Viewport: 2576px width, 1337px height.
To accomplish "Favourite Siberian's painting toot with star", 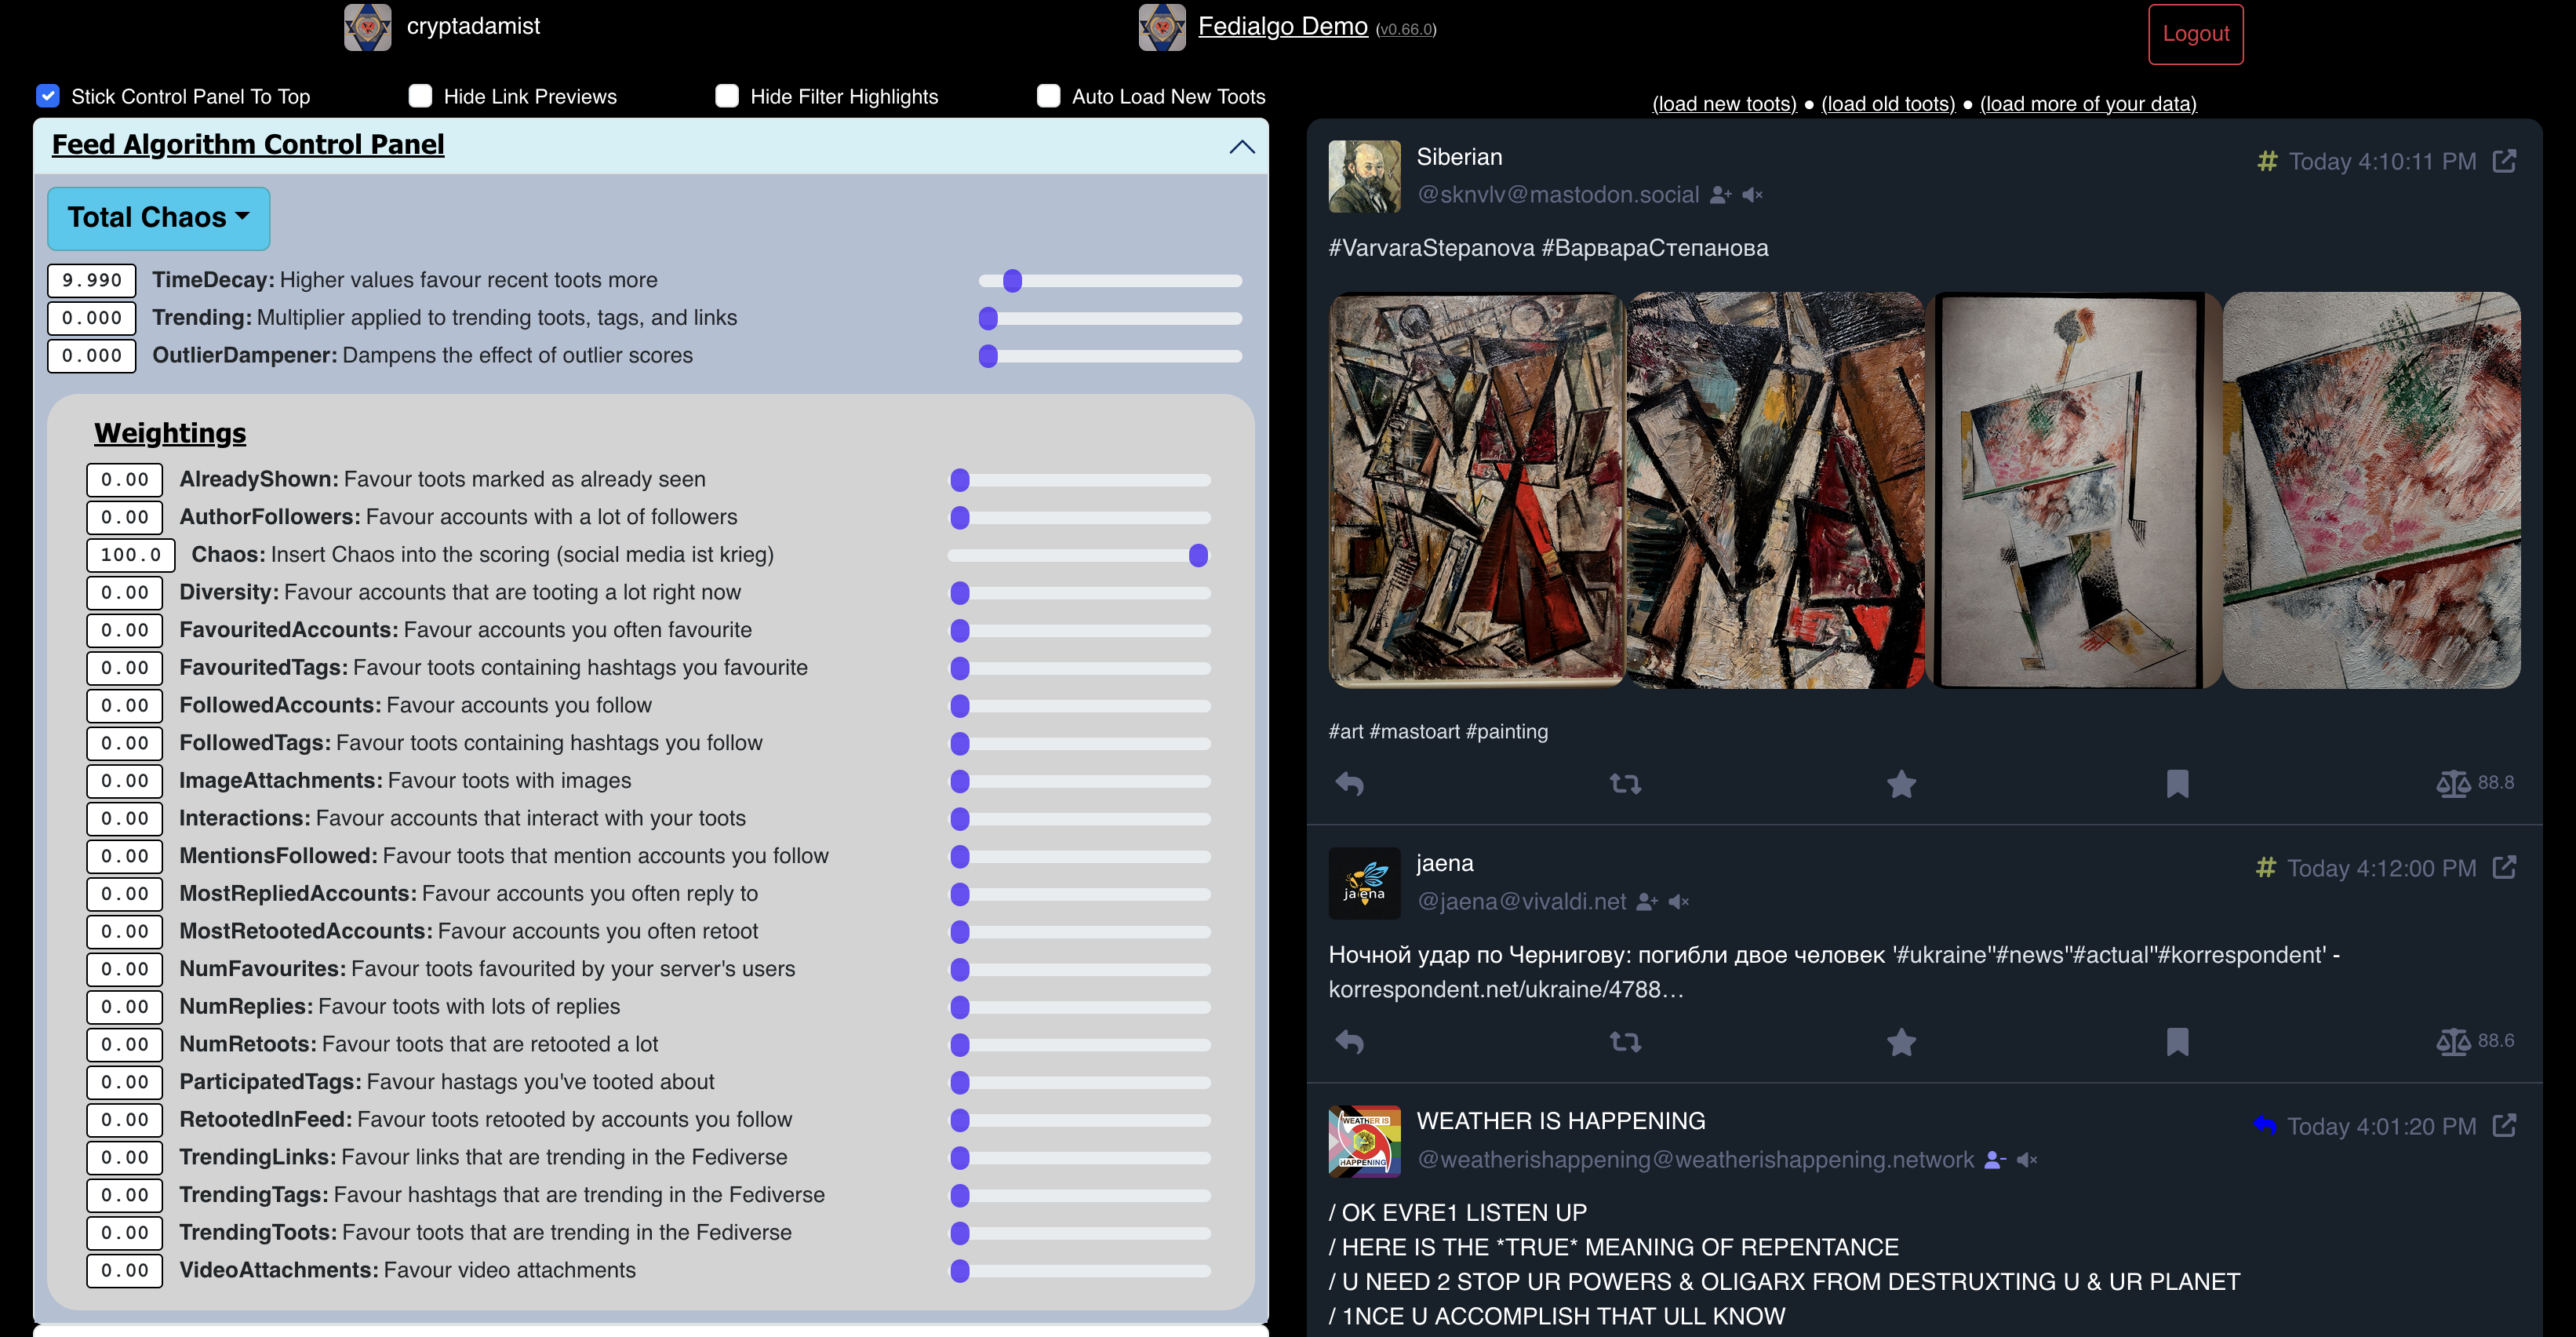I will [x=1901, y=784].
